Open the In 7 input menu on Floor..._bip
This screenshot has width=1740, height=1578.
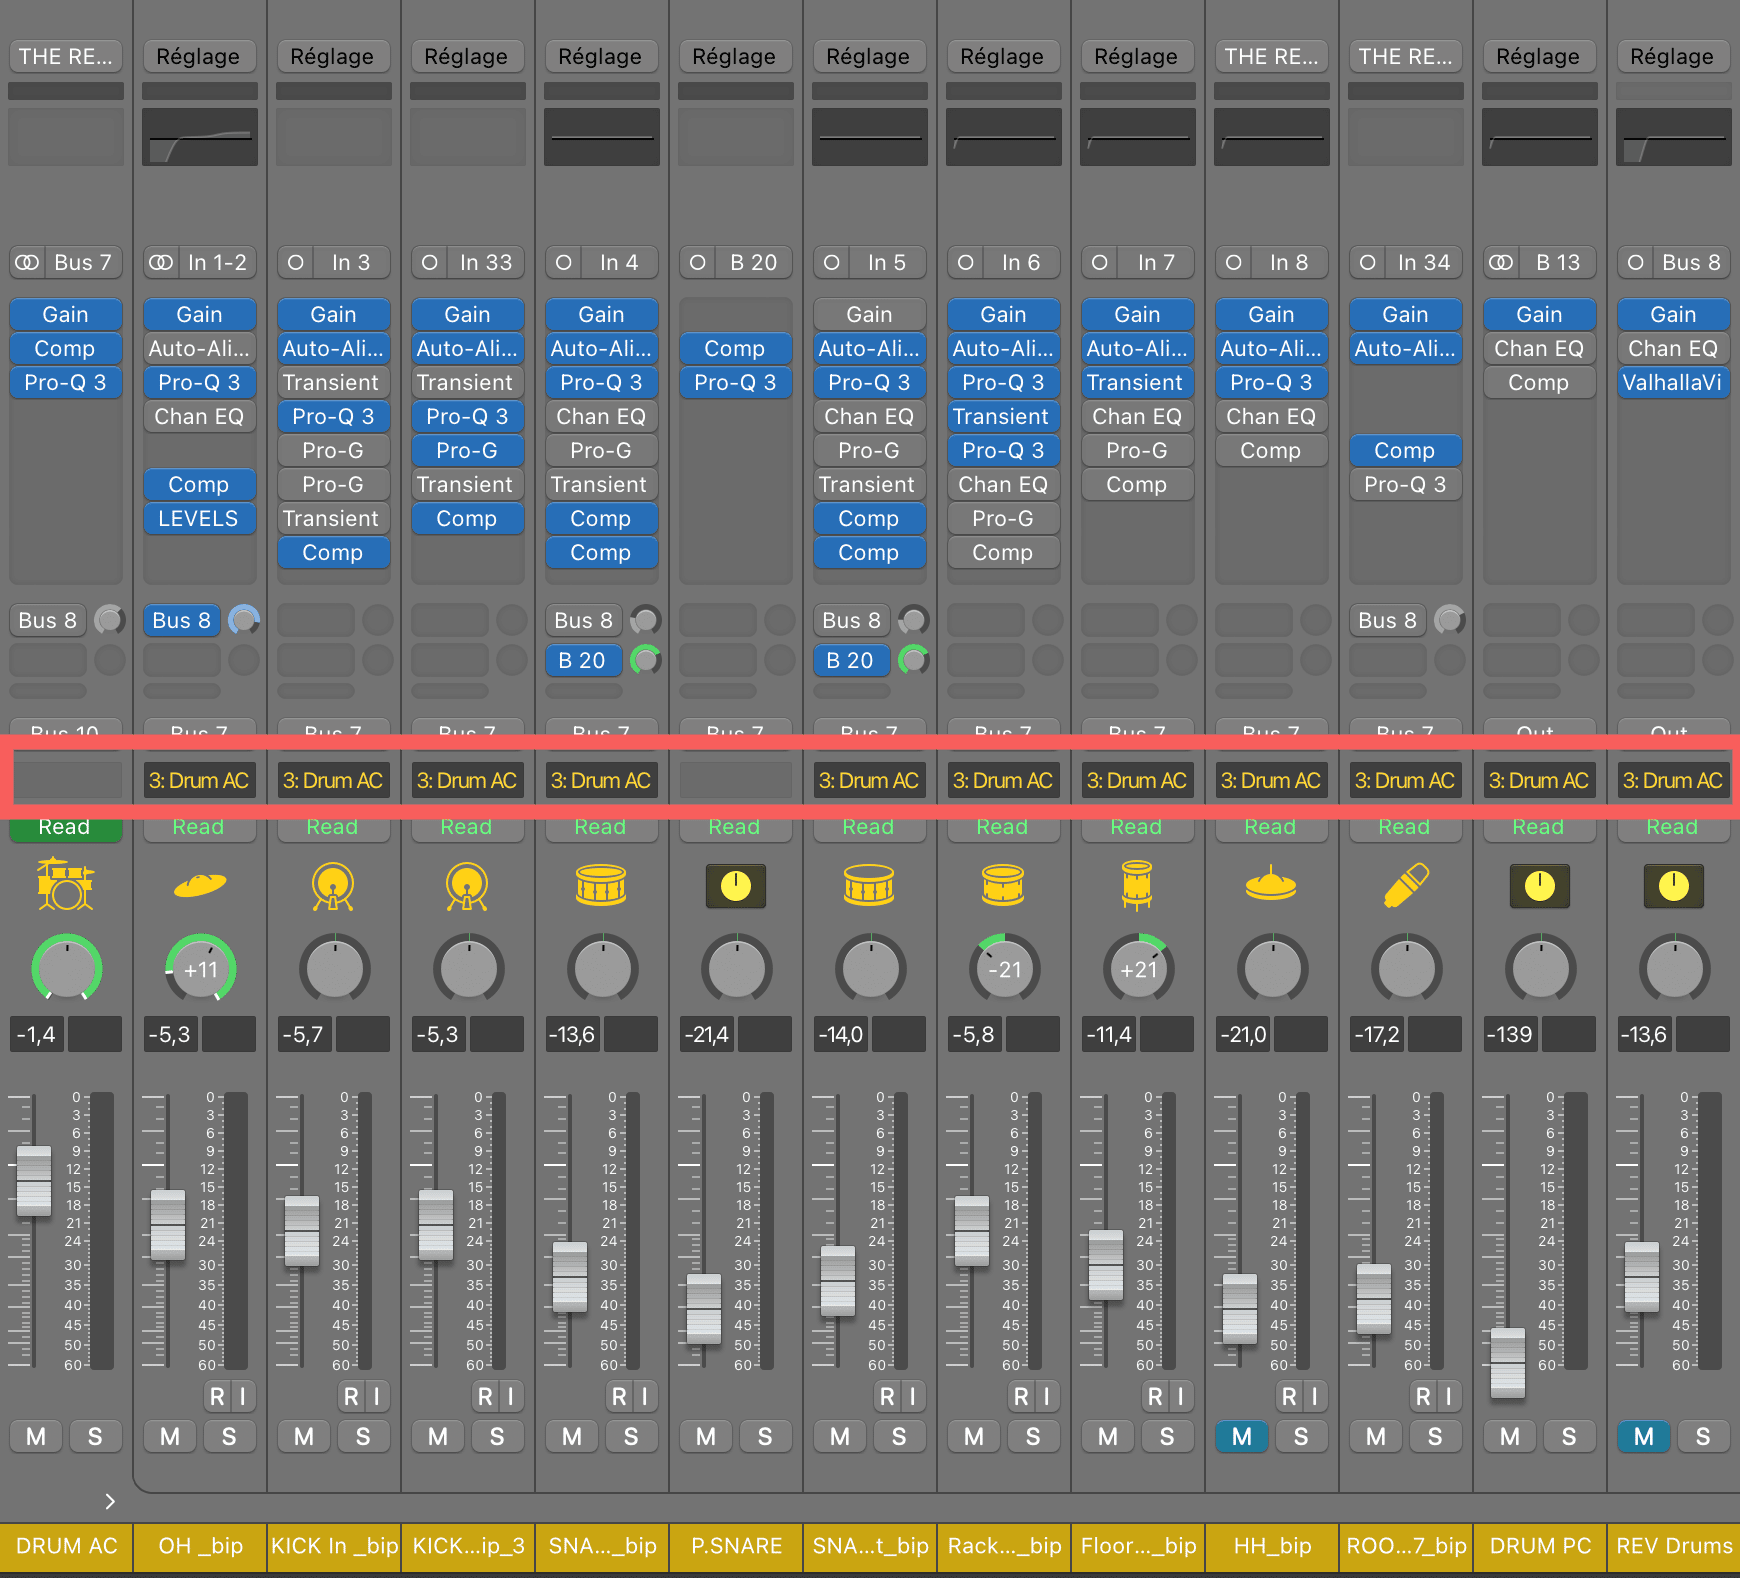[1156, 262]
